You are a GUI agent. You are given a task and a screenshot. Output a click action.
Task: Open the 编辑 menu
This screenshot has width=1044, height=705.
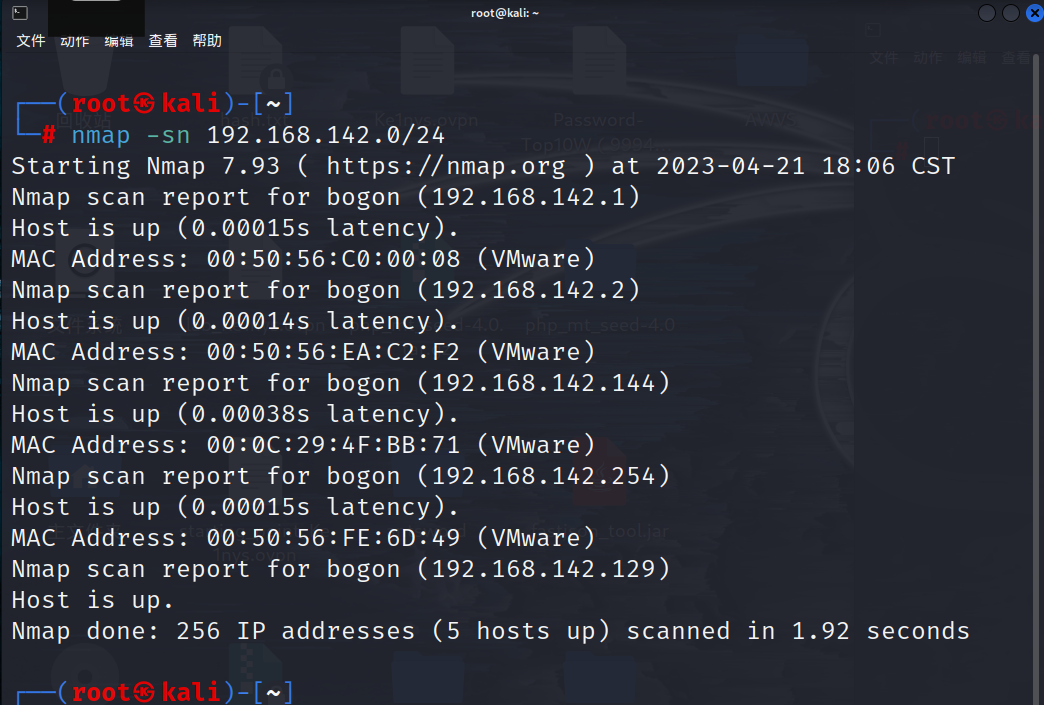119,41
